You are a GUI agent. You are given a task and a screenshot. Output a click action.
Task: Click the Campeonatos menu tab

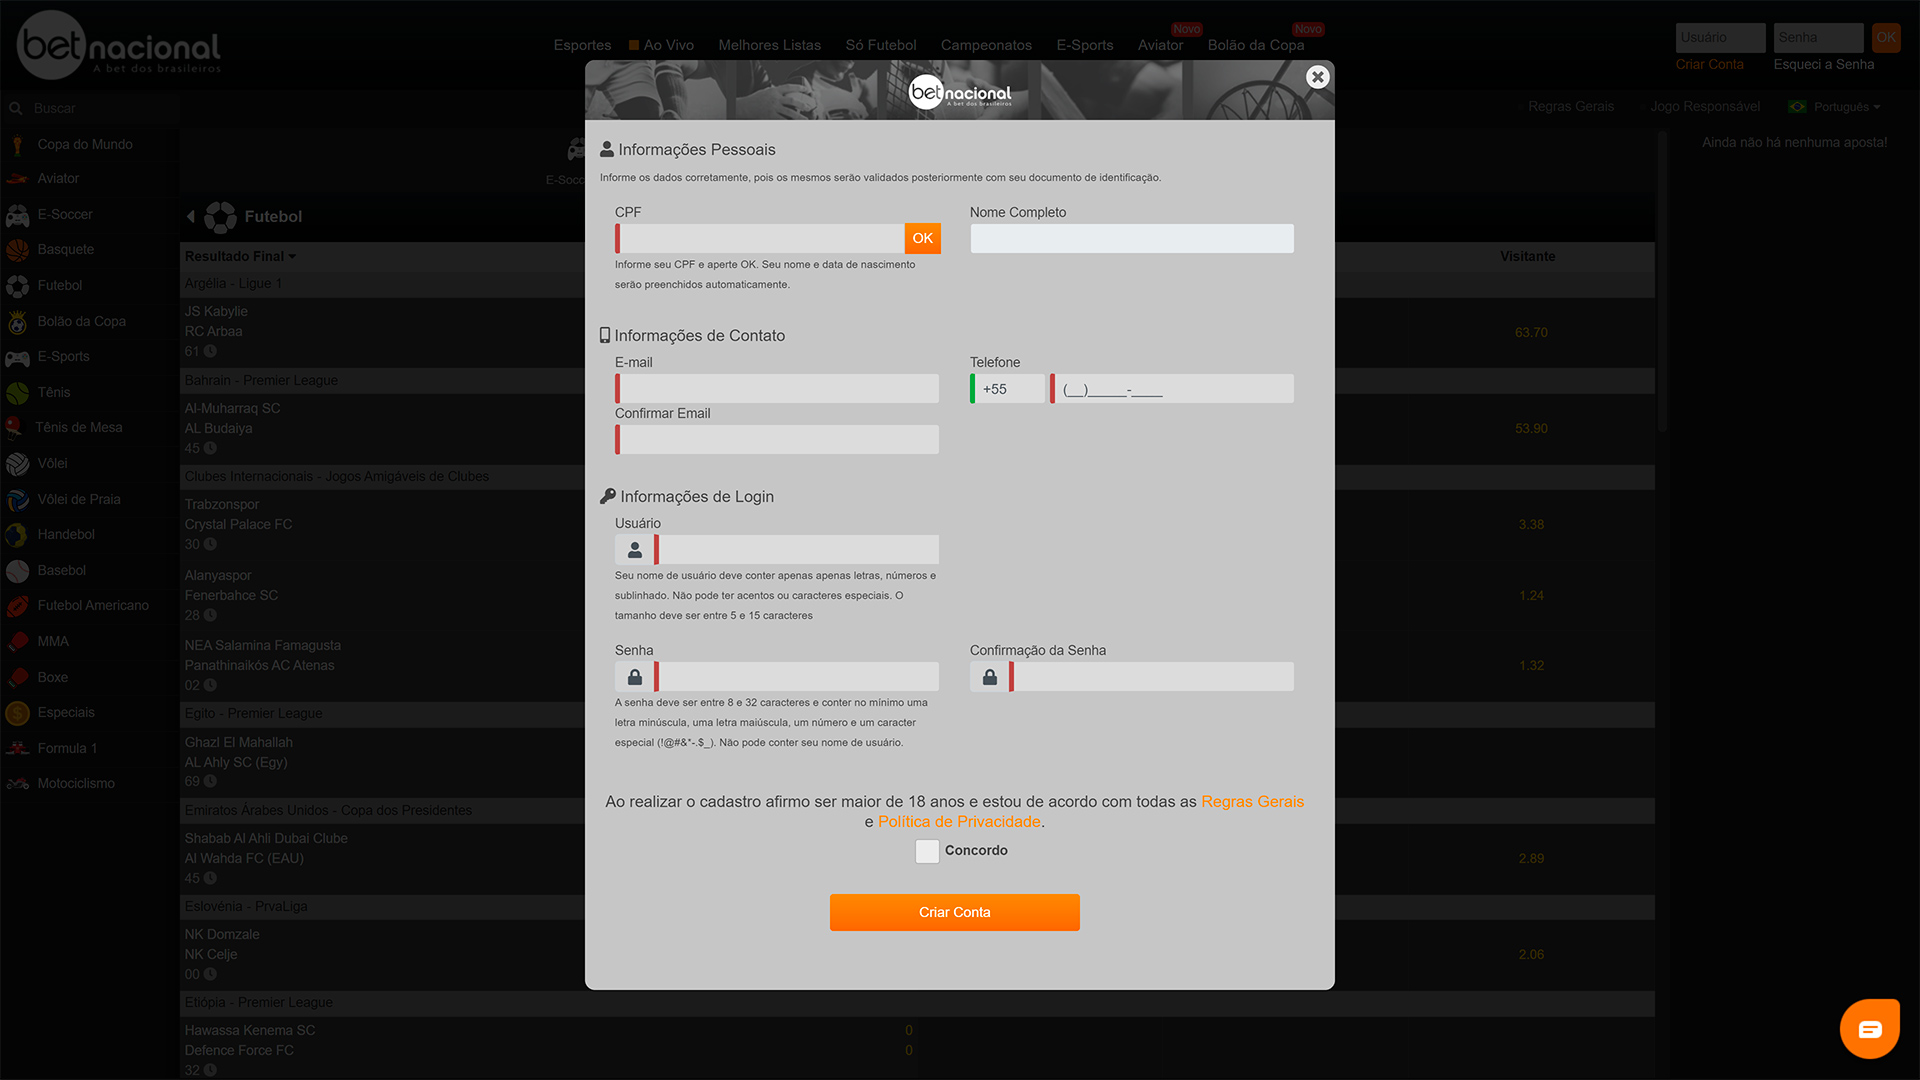(985, 45)
